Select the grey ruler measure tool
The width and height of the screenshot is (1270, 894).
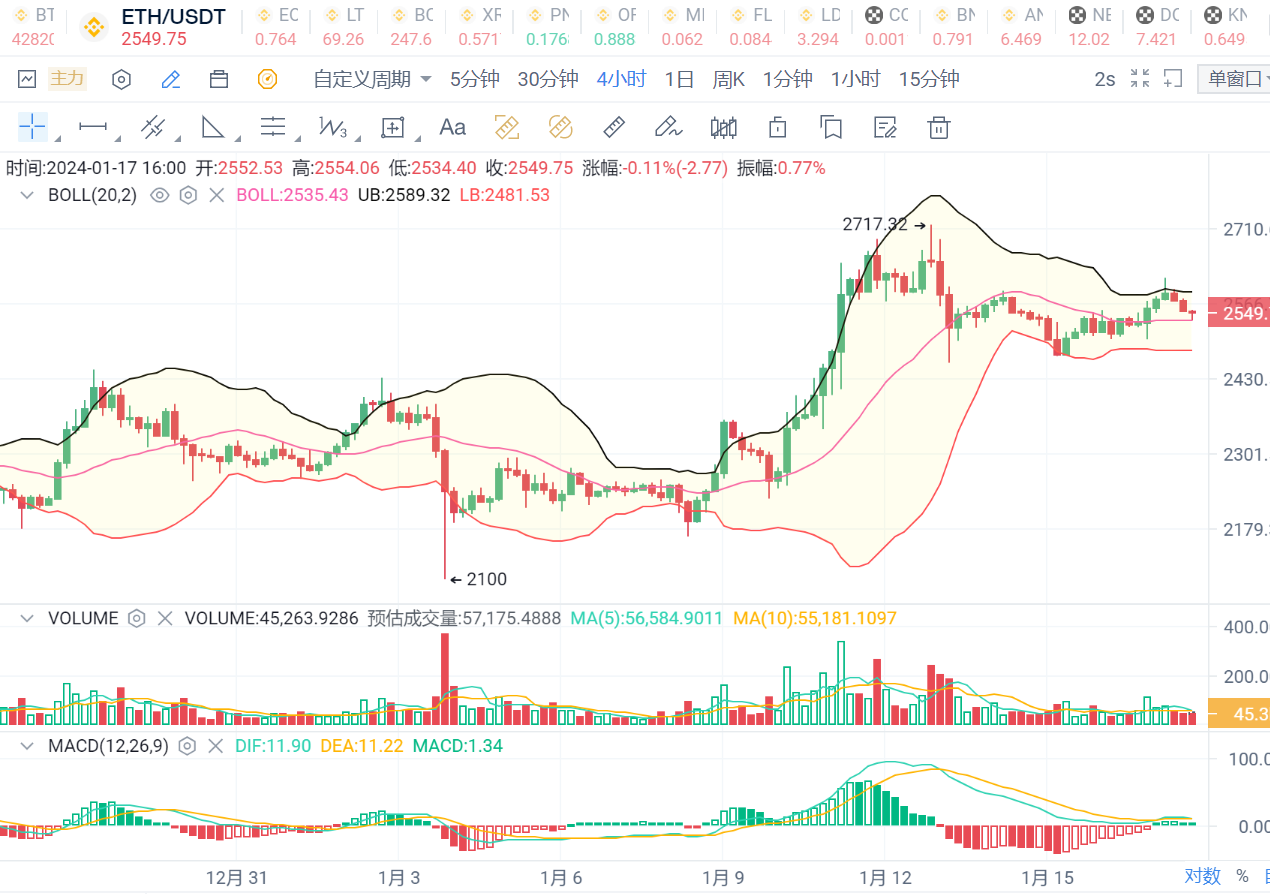tap(614, 126)
